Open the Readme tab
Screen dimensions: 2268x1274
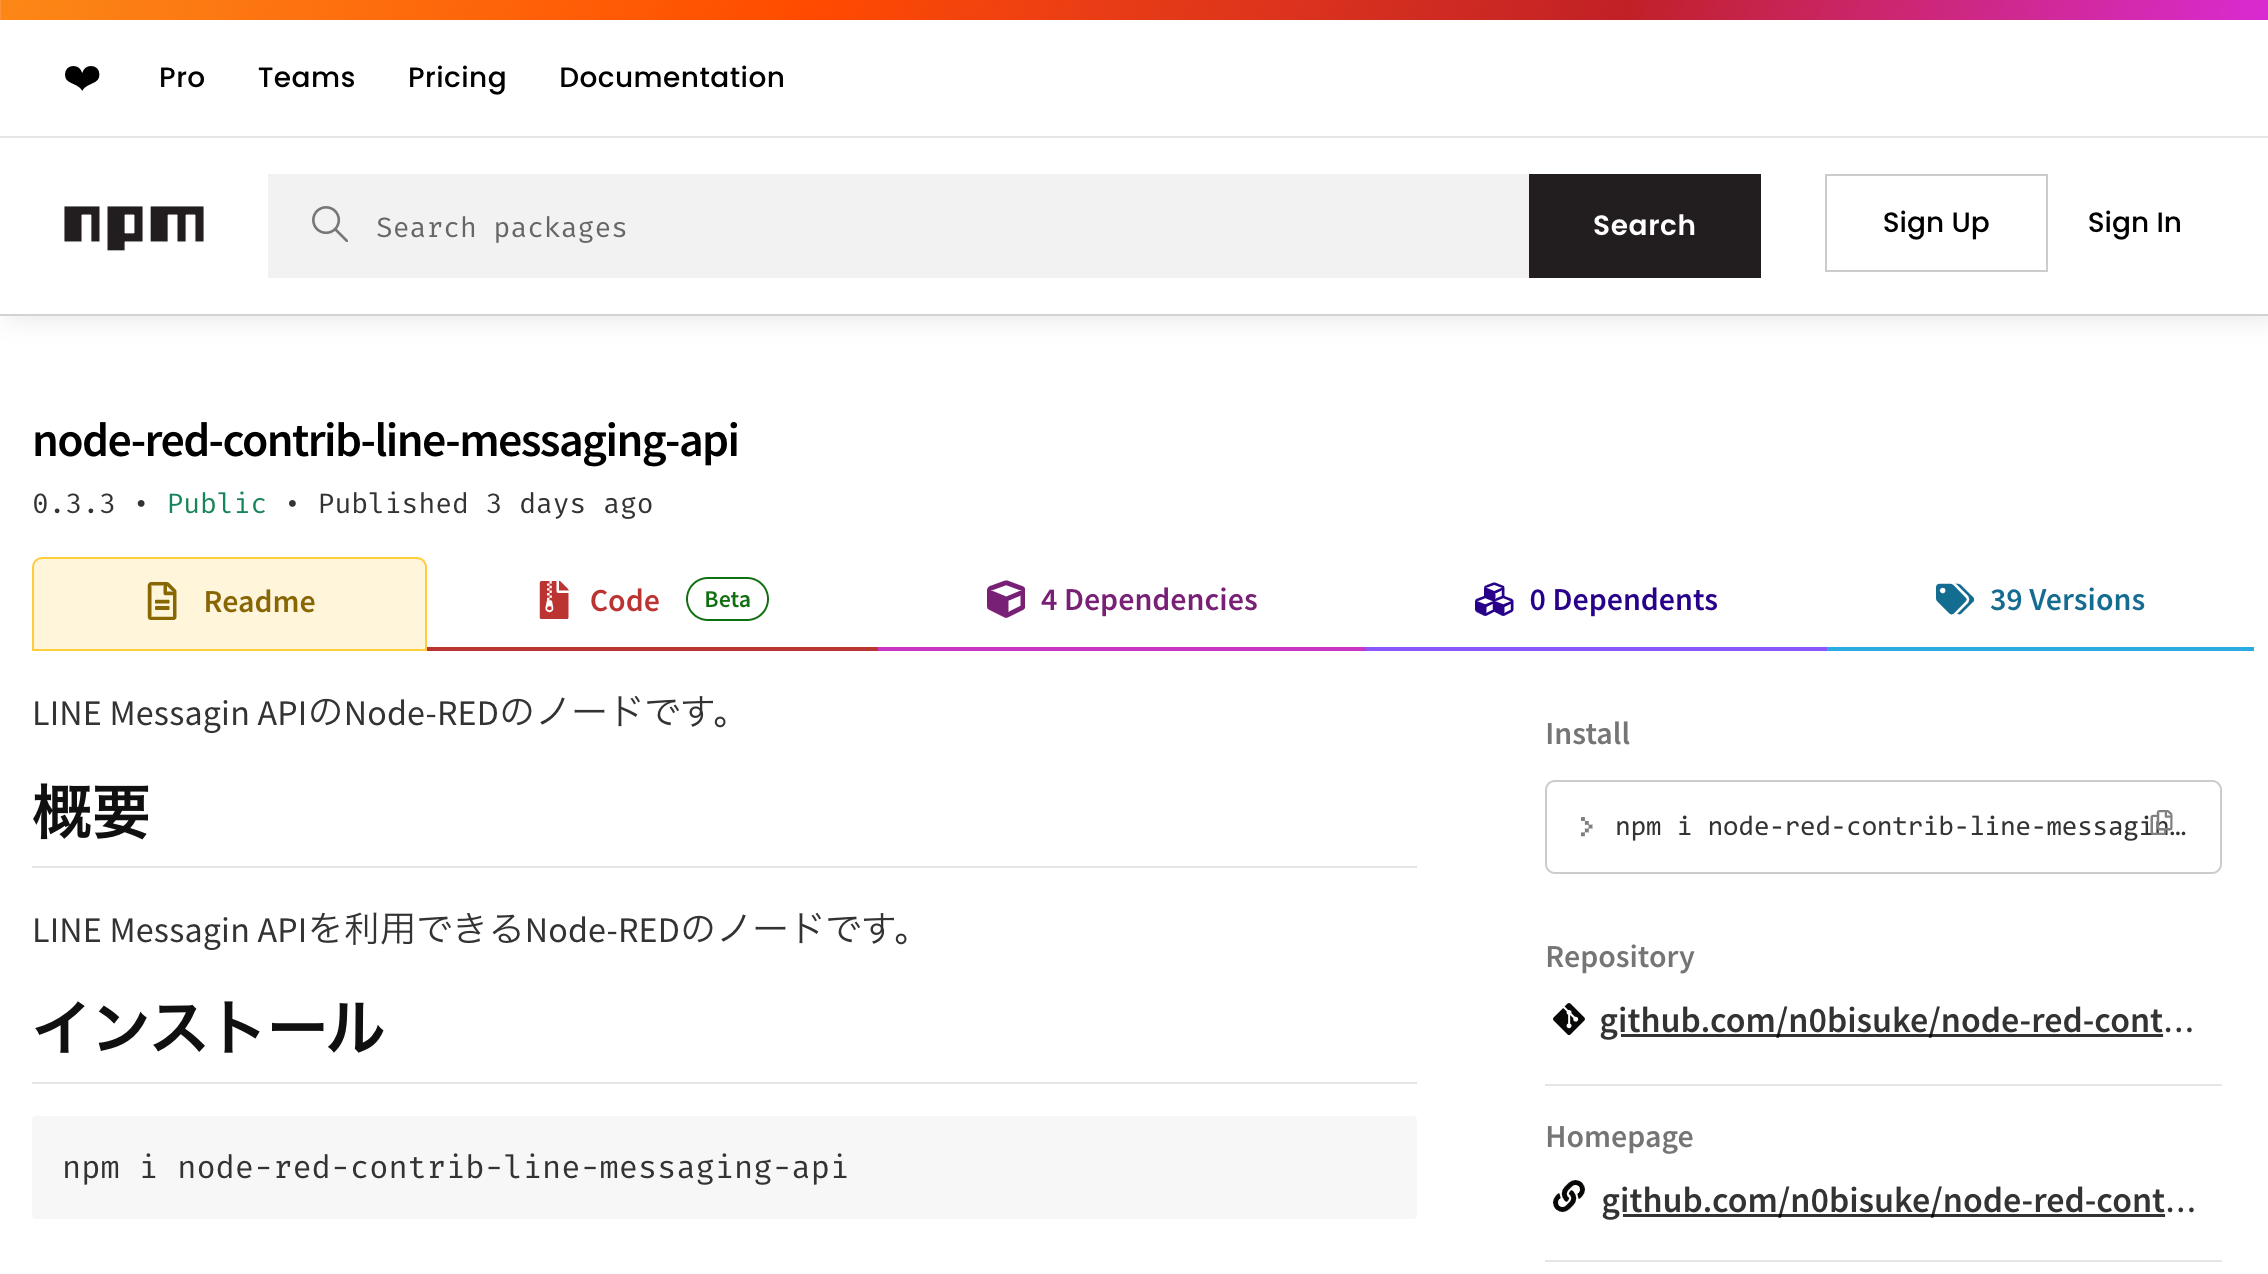click(x=230, y=602)
